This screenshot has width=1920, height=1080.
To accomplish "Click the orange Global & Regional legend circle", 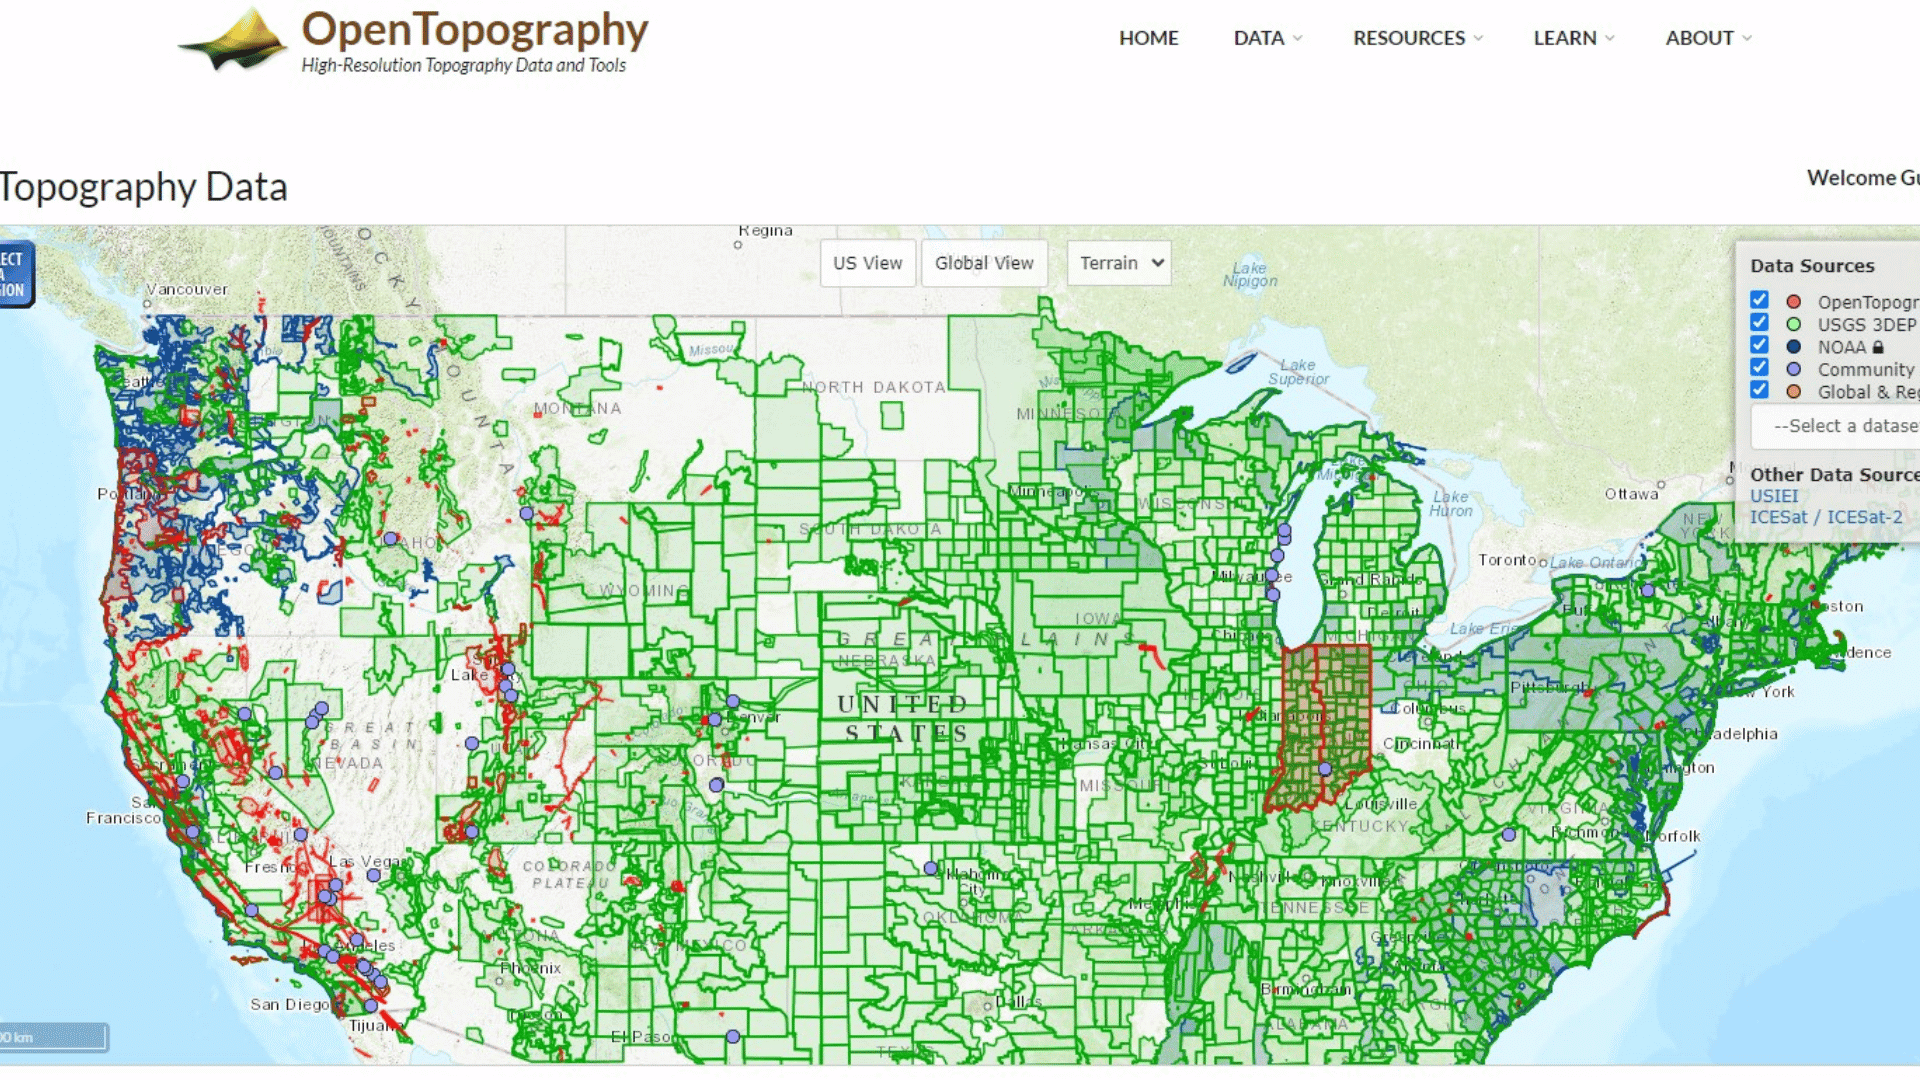I will (x=1794, y=392).
